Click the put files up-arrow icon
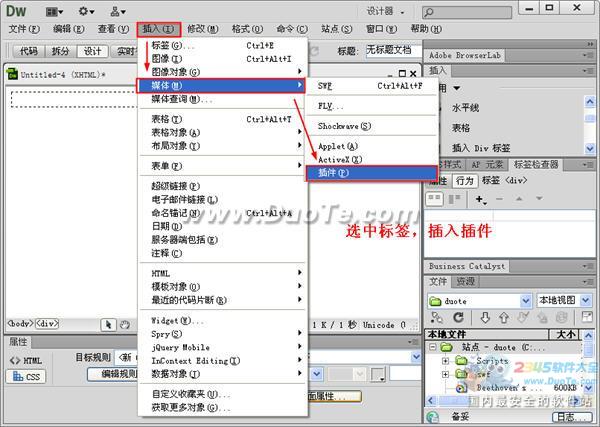600x427 pixels. pyautogui.click(x=504, y=318)
